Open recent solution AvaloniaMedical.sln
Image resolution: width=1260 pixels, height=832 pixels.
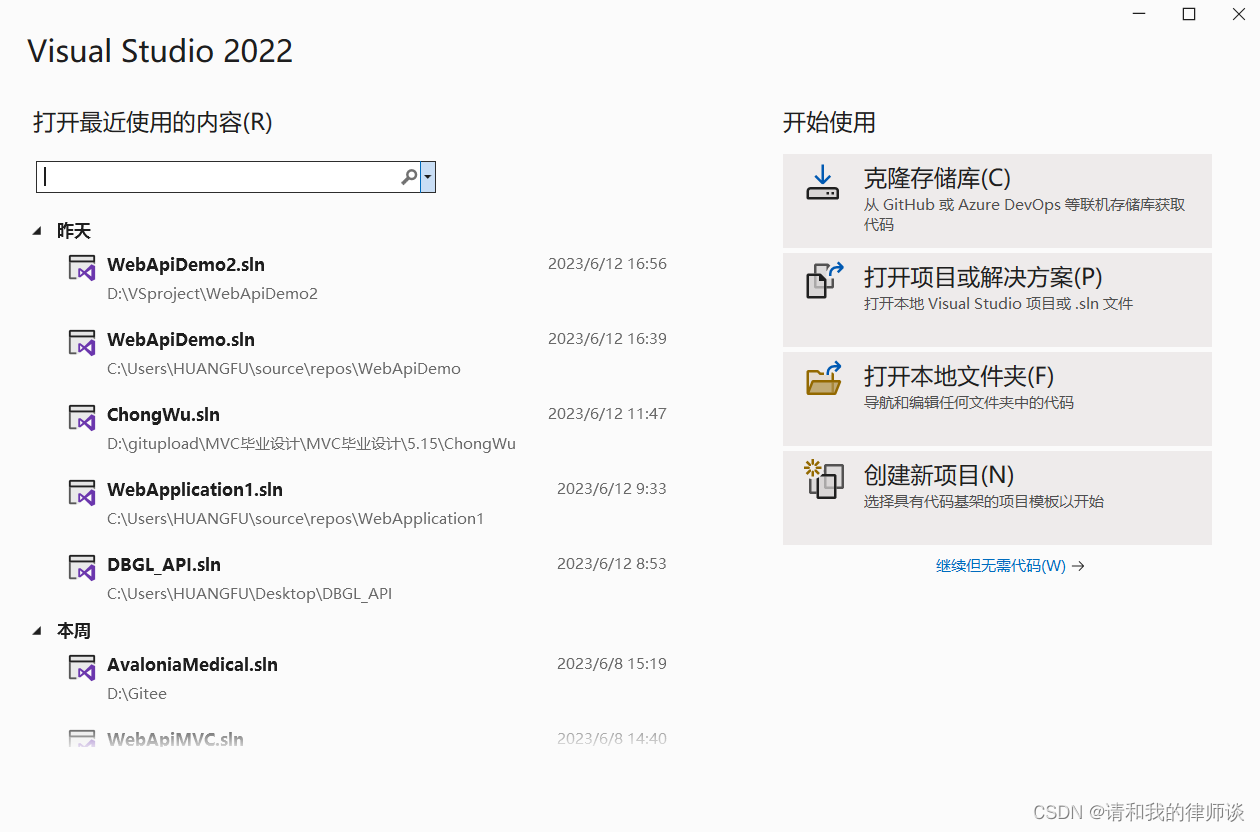(x=192, y=665)
